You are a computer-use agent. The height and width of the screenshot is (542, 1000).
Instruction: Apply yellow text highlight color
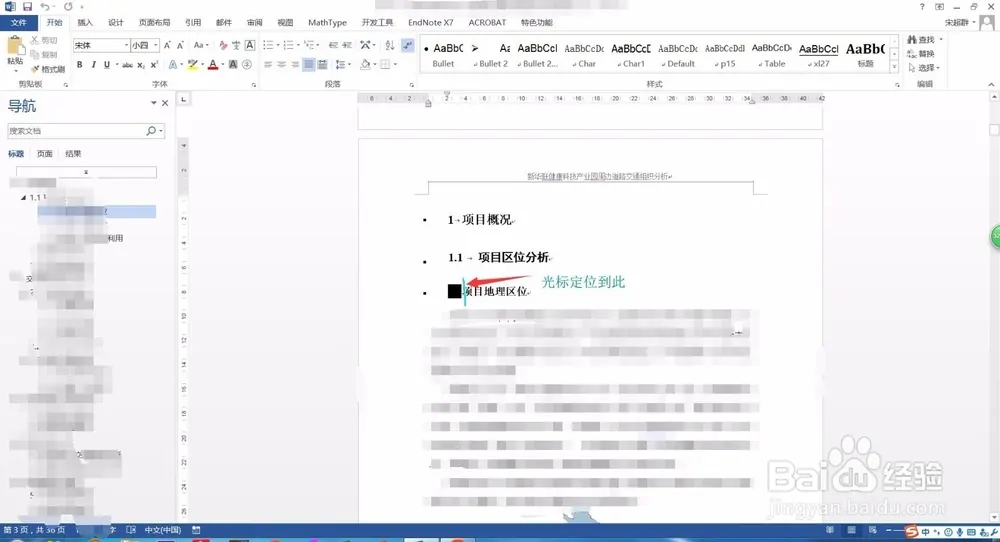193,64
